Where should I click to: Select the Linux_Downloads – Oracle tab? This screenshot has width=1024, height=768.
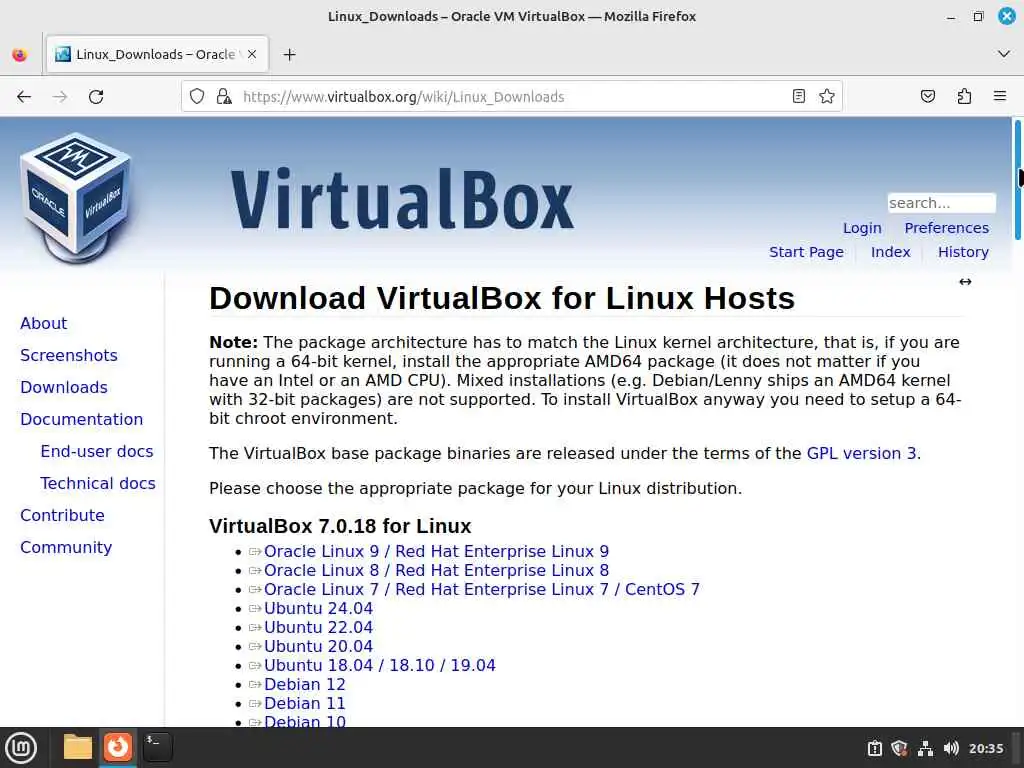point(157,54)
